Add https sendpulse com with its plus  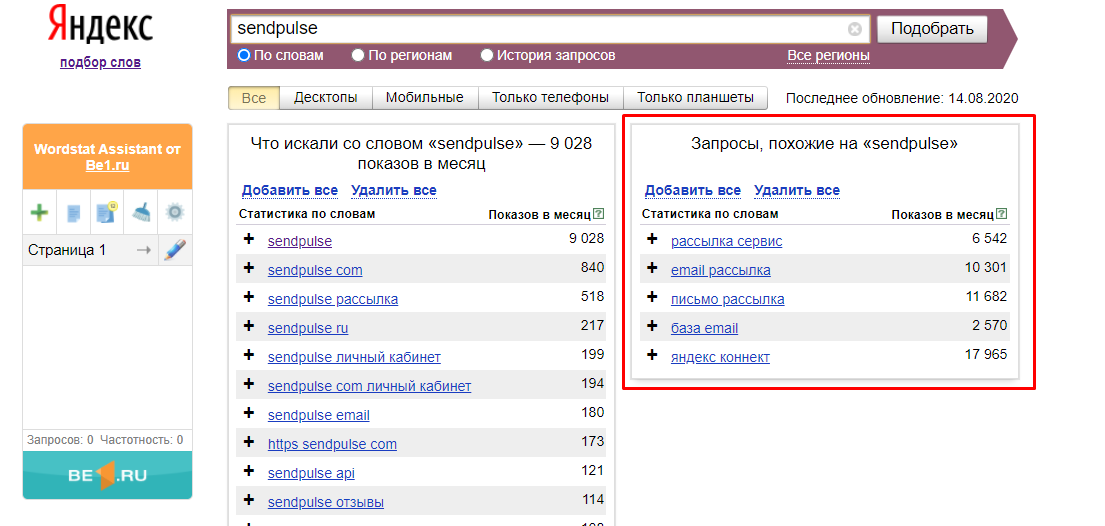[x=249, y=442]
